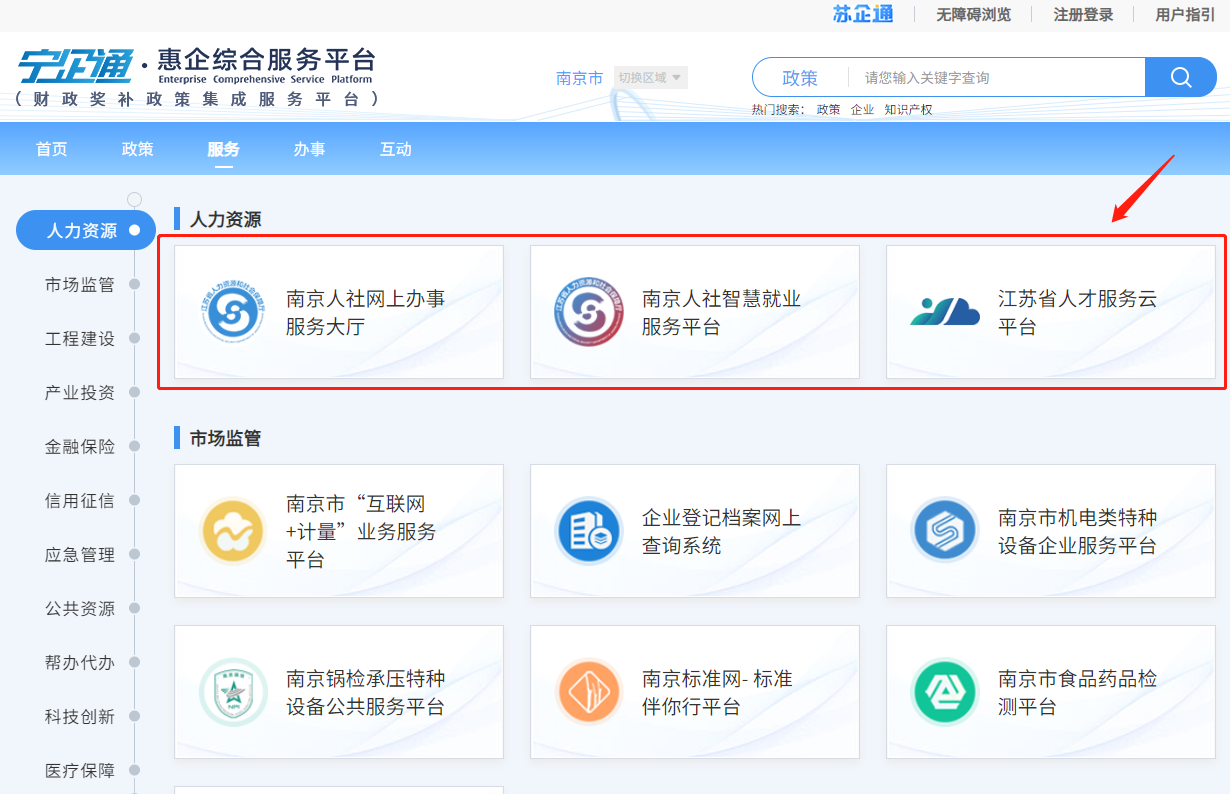Image resolution: width=1230 pixels, height=794 pixels.
Task: Open the 政策 nav tab
Action: click(138, 149)
